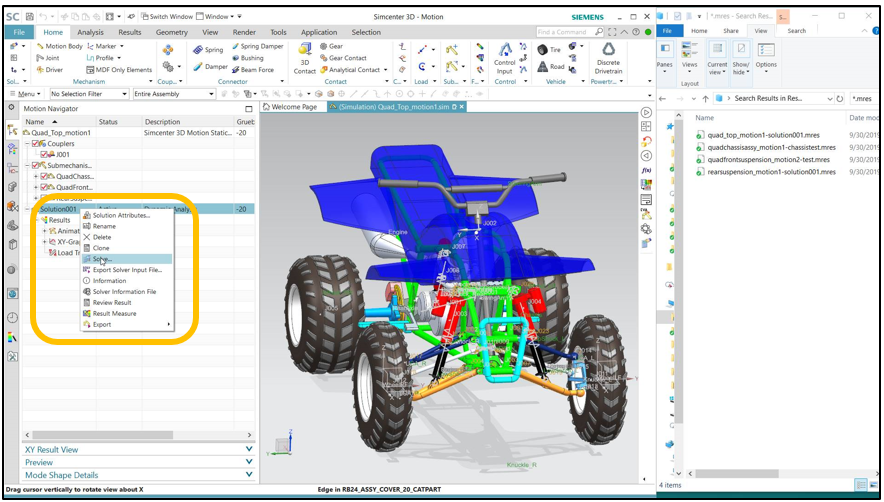
Task: Select the Damper connector tool
Action: pos(209,67)
